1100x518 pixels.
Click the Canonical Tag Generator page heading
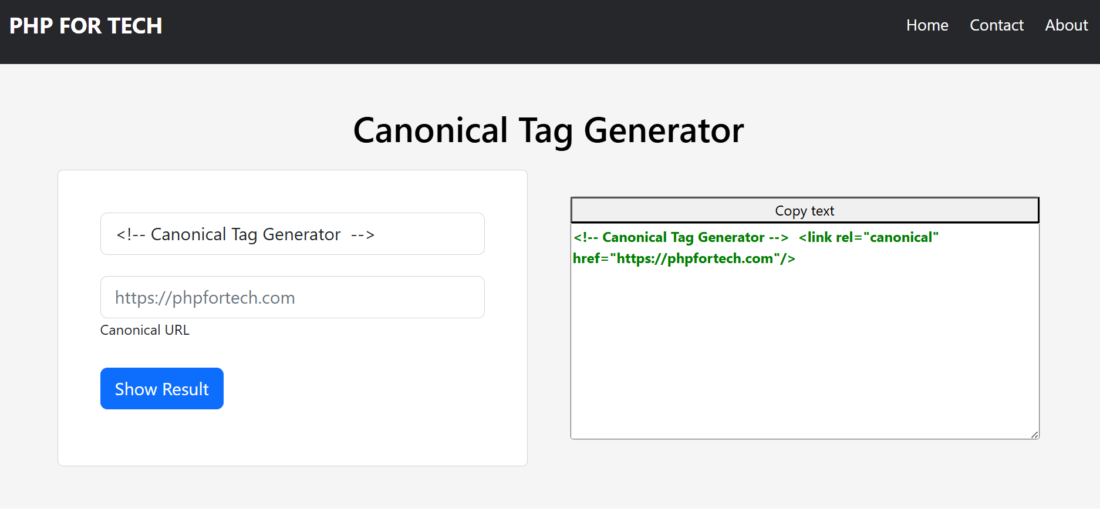coord(549,131)
